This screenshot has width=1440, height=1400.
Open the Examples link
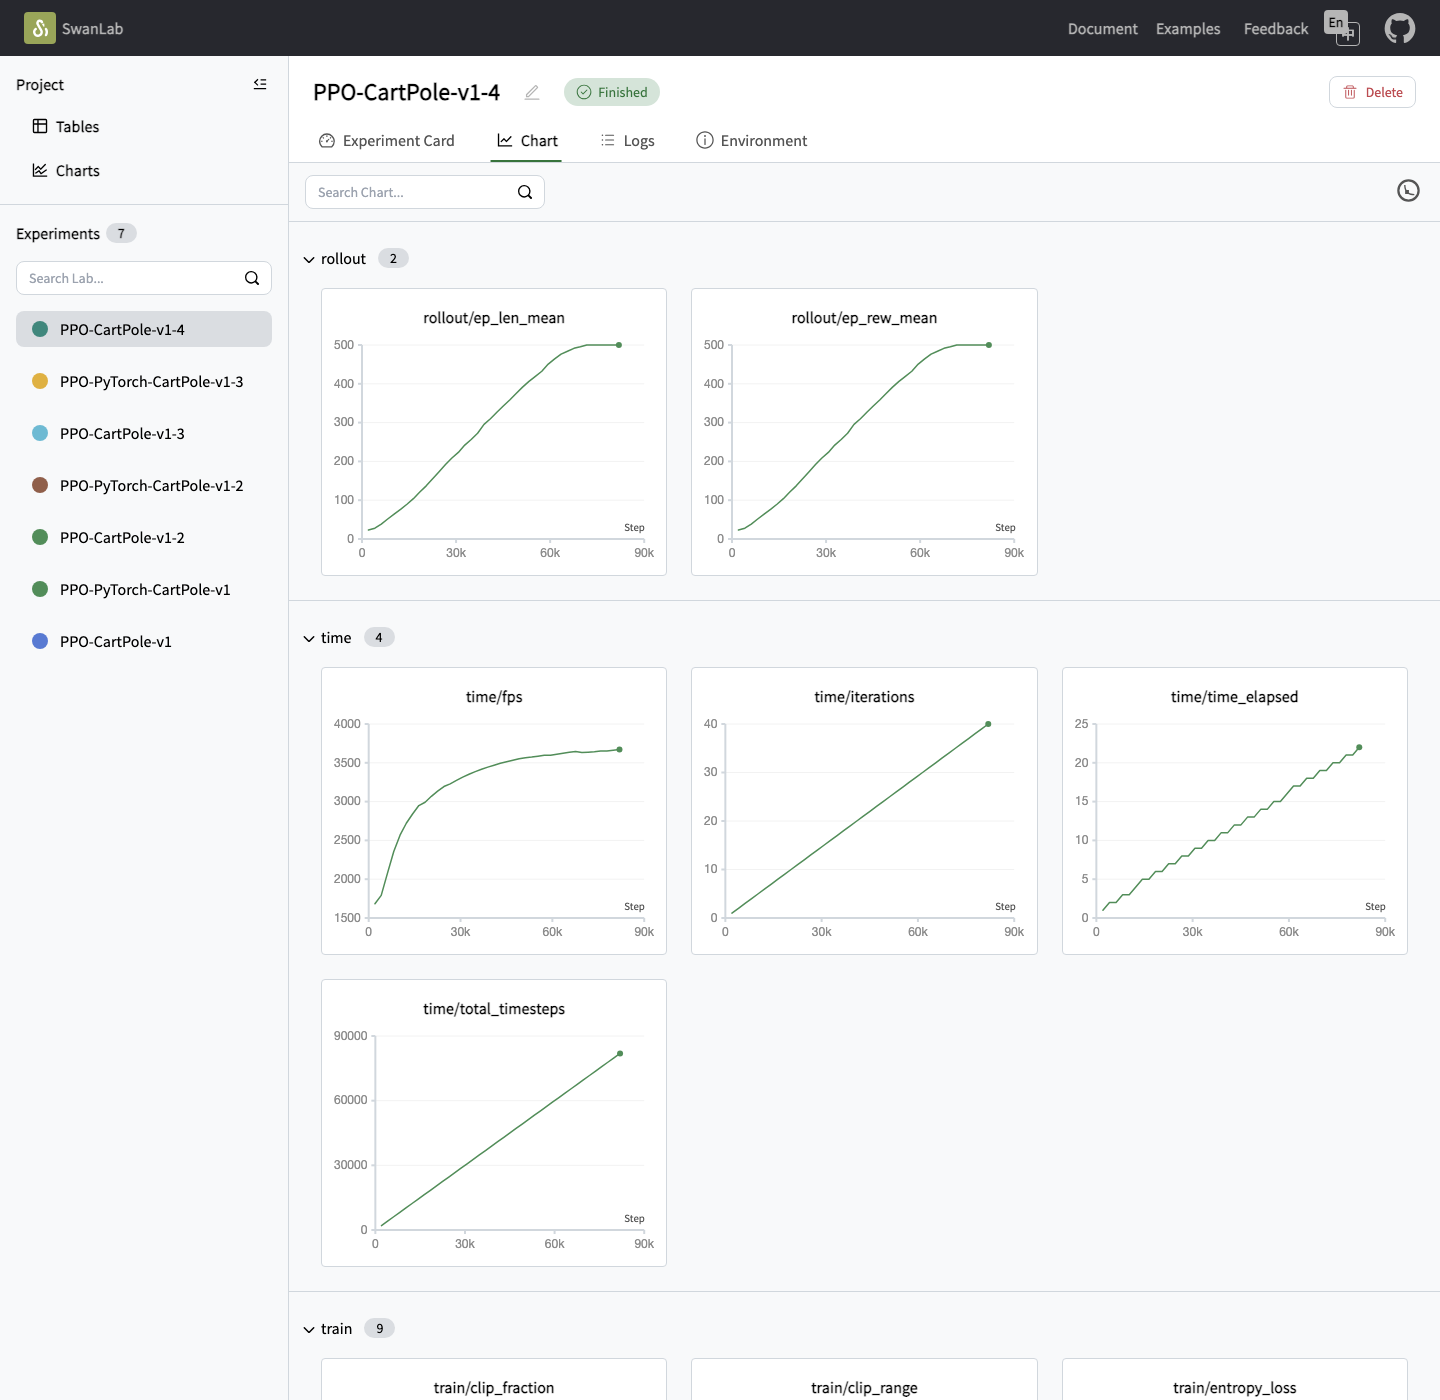coord(1188,29)
